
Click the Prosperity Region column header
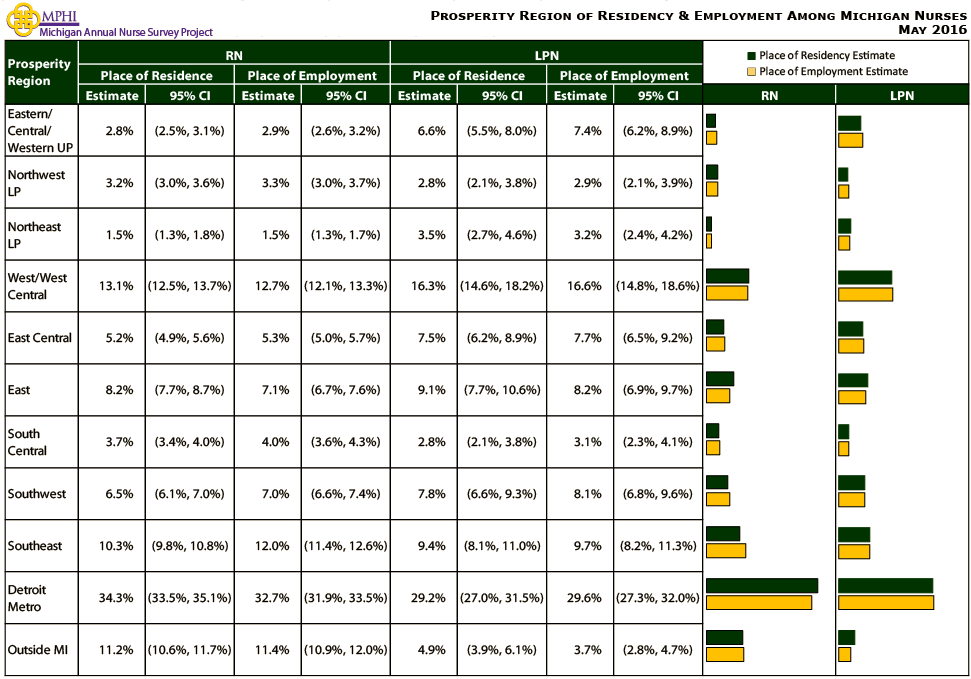tap(40, 72)
